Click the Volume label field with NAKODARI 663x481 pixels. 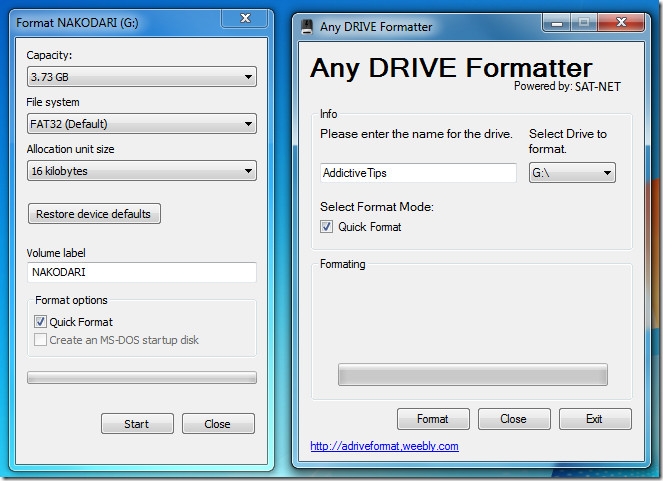click(142, 272)
